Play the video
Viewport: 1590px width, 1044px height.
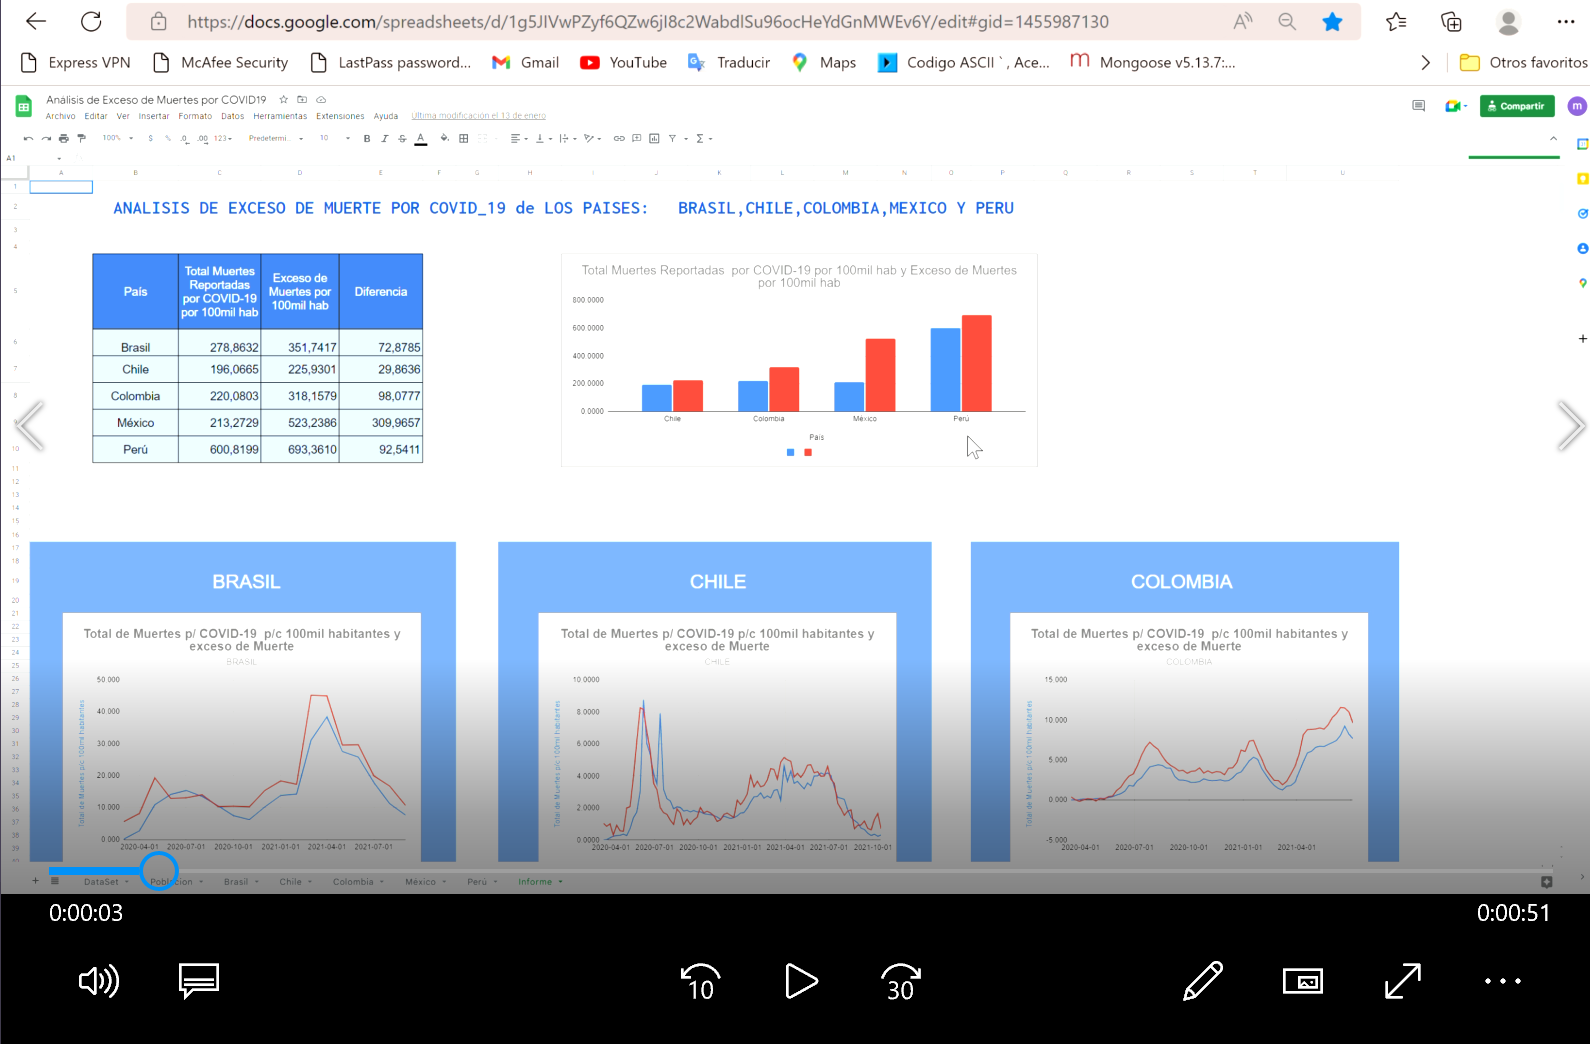(801, 982)
